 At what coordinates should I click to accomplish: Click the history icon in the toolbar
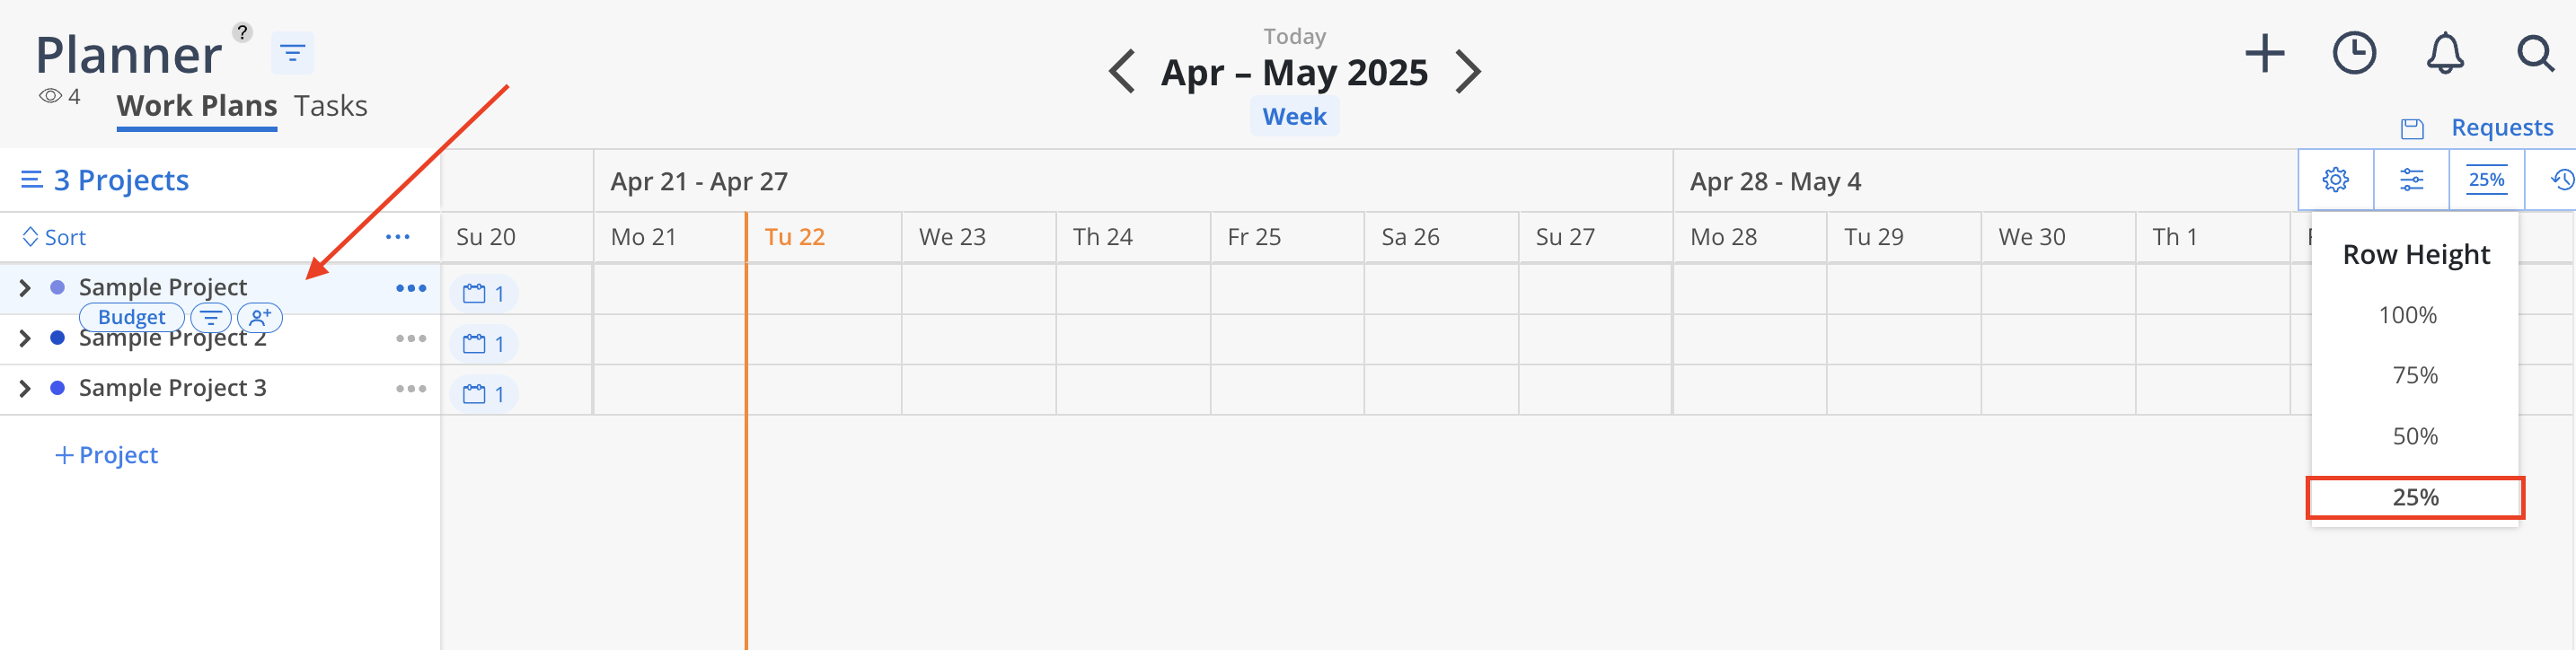(x=2561, y=180)
